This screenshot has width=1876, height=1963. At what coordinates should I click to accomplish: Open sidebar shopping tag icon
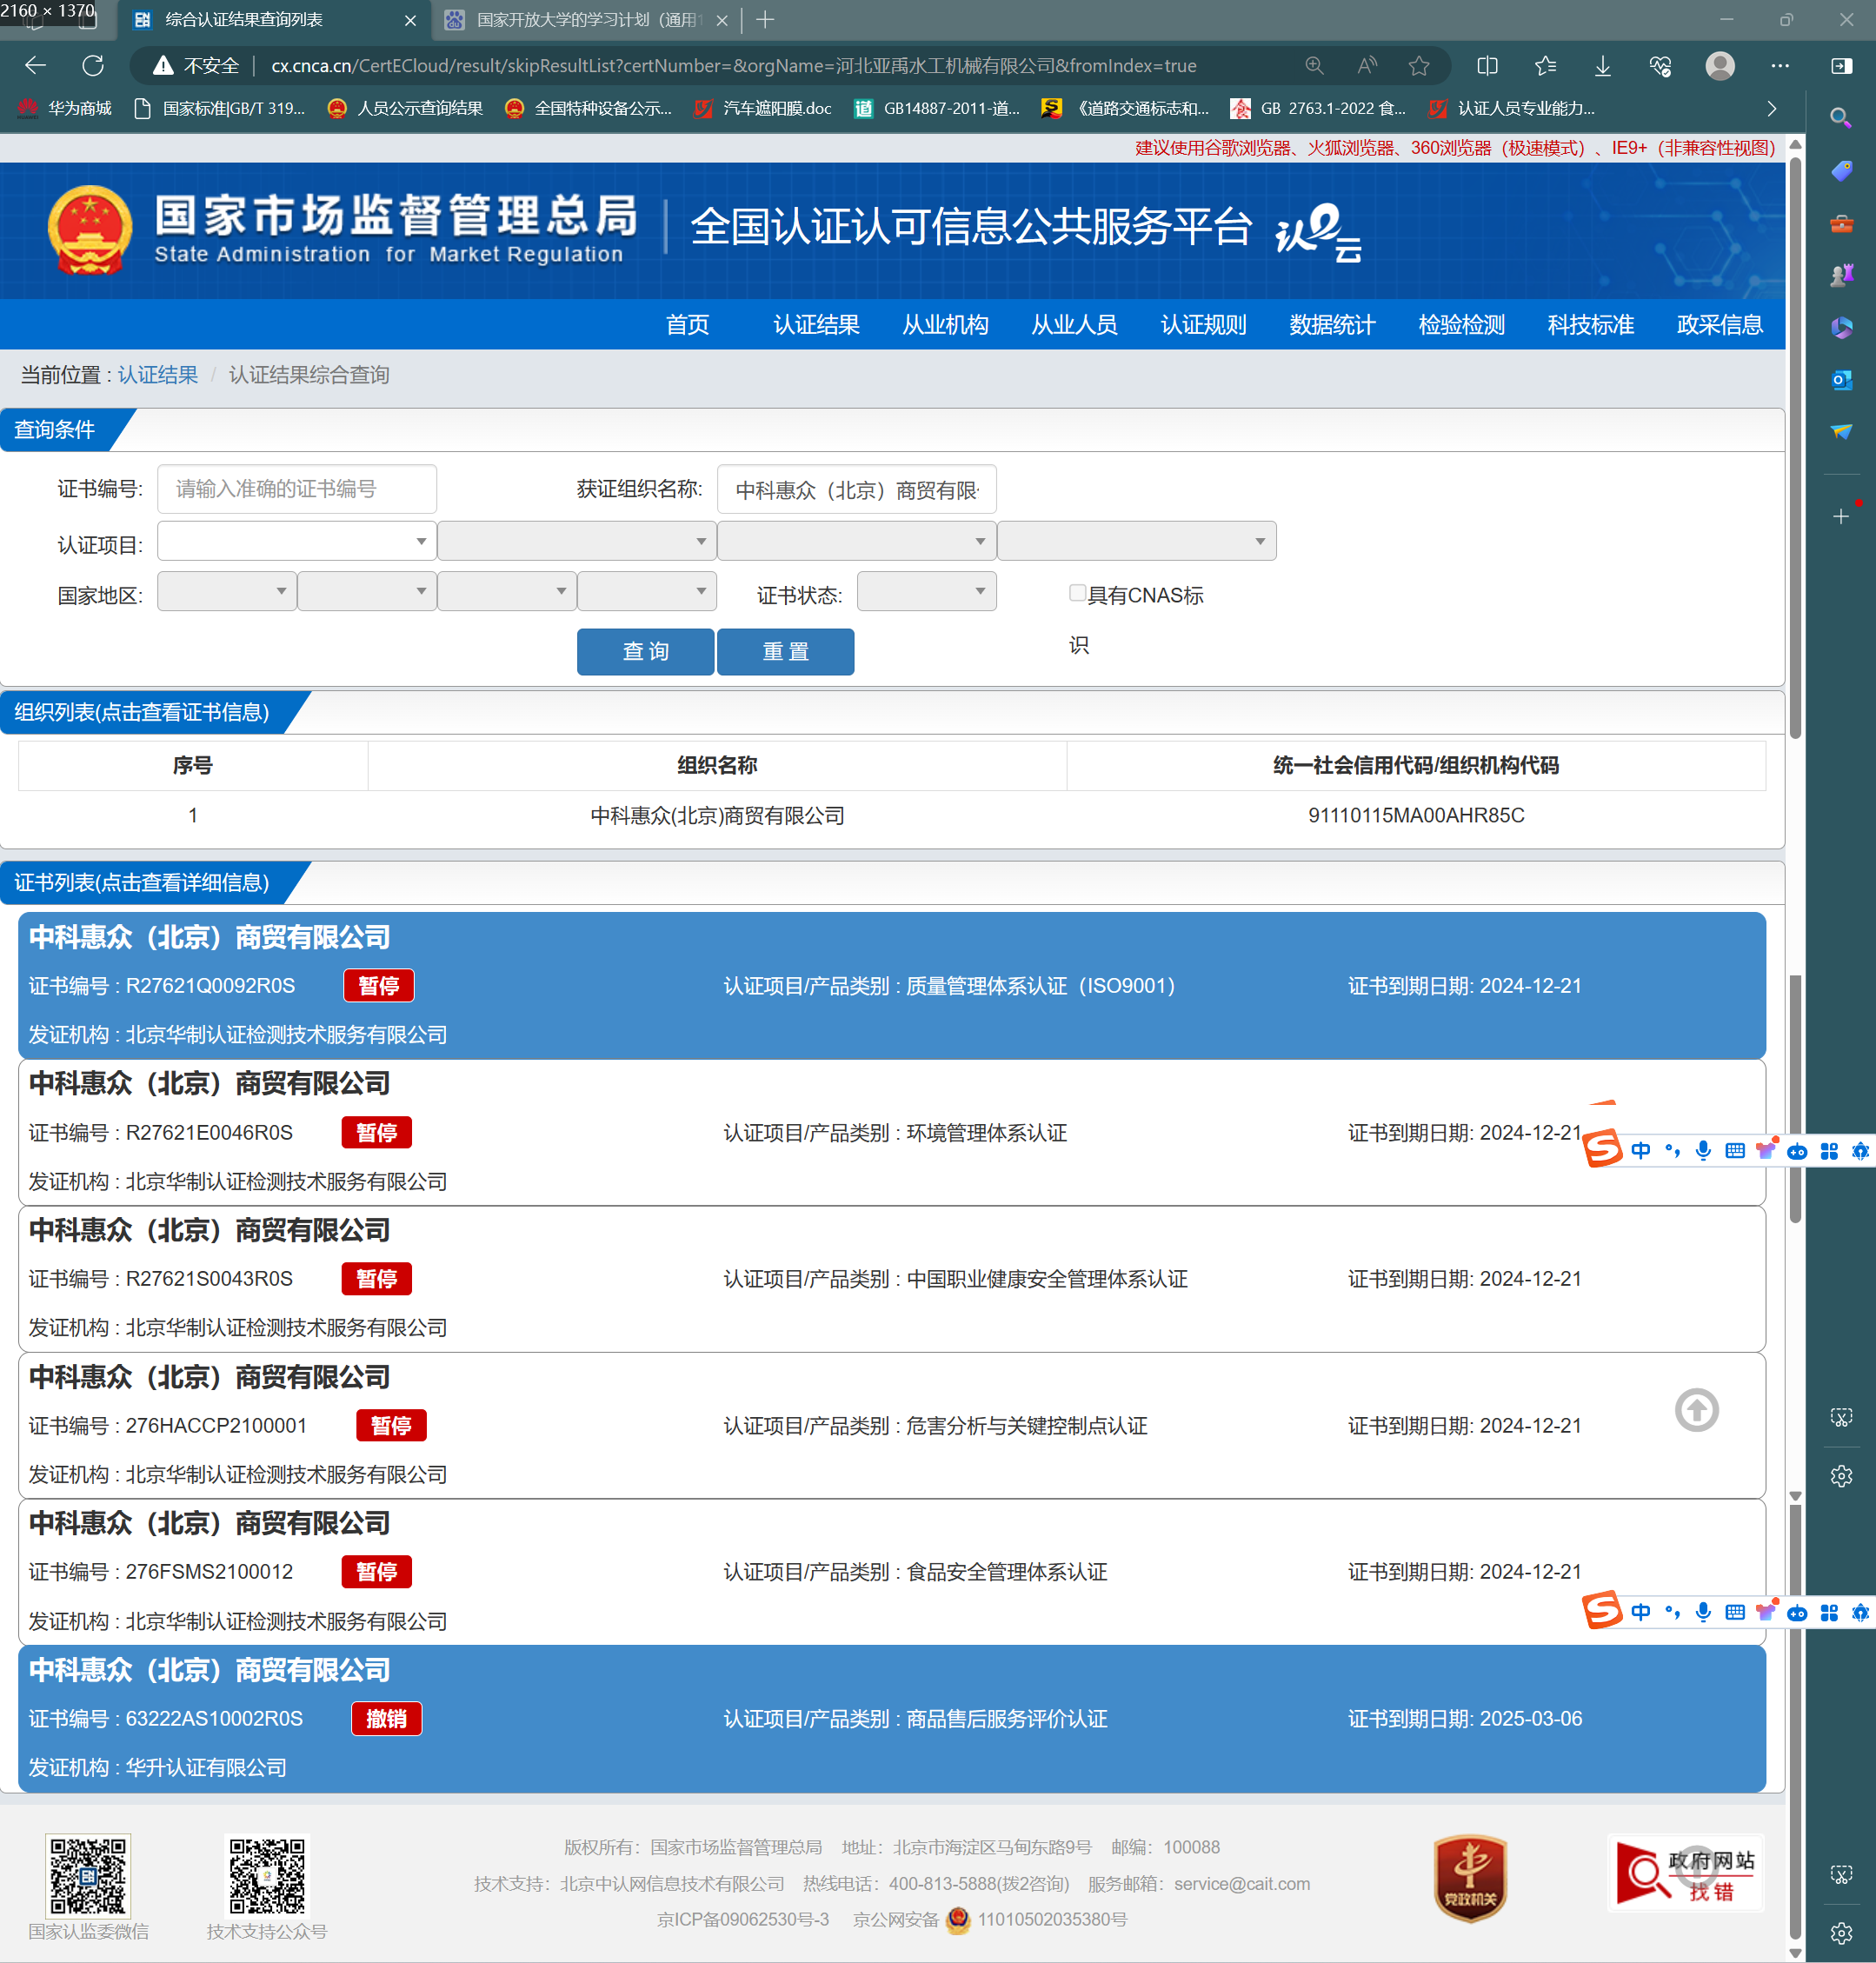[1841, 171]
